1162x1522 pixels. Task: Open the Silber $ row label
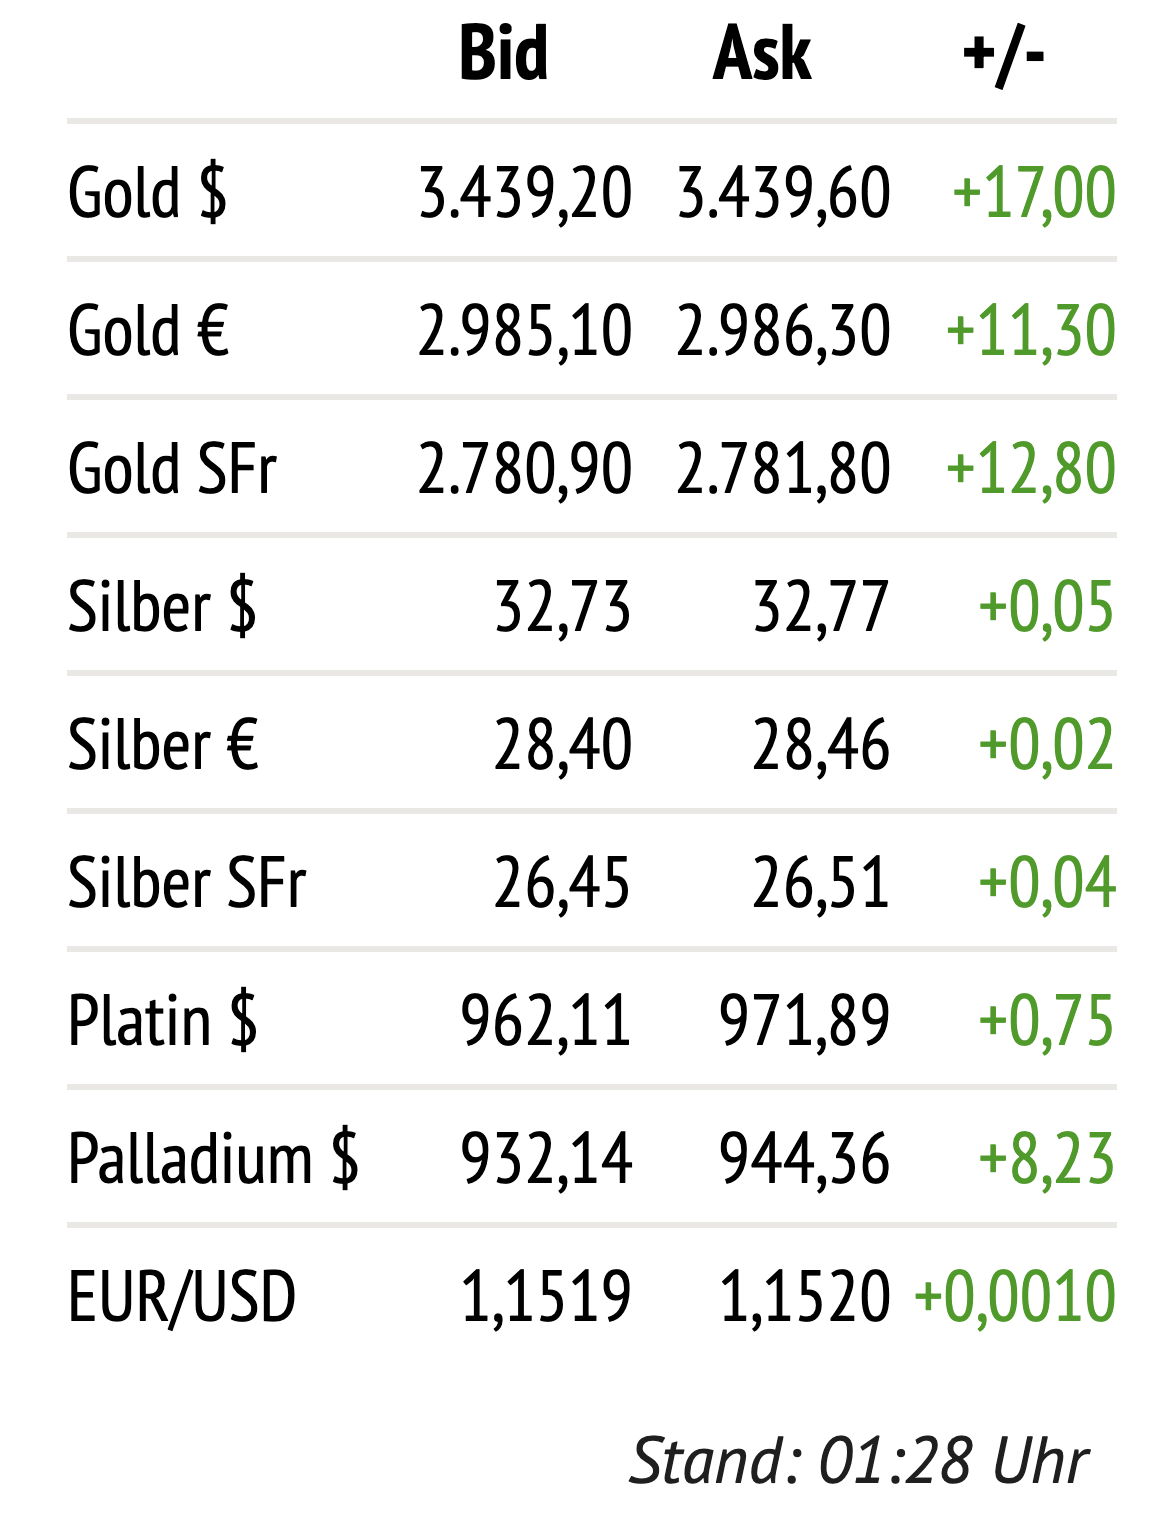pos(162,606)
